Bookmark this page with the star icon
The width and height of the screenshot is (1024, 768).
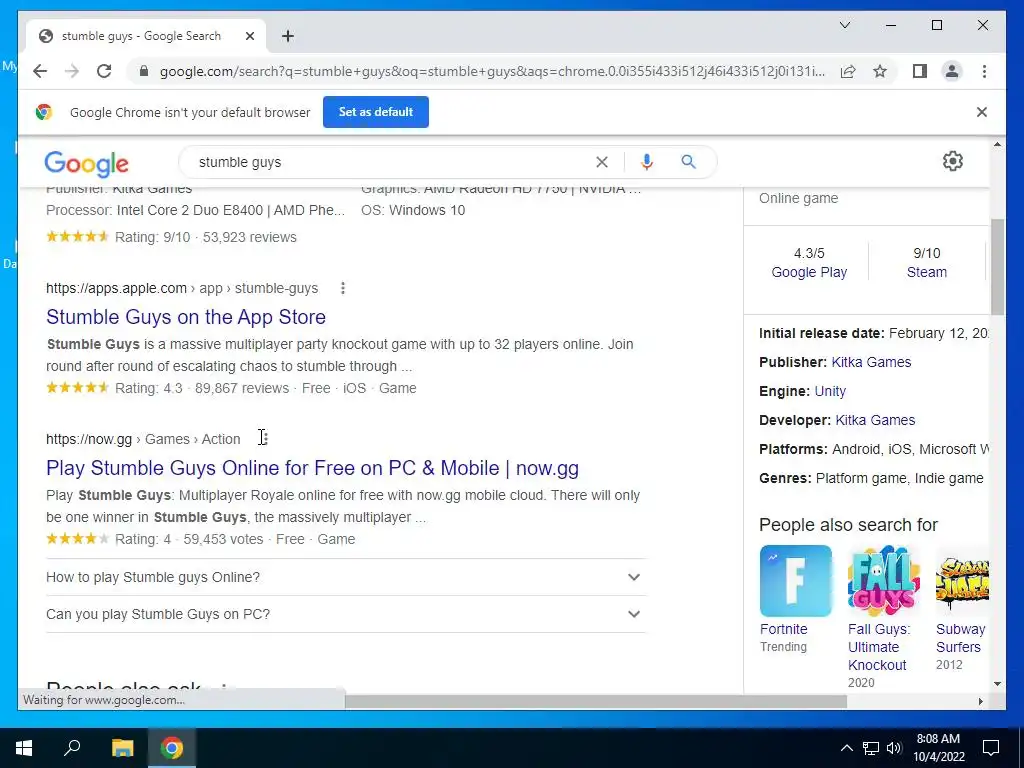pyautogui.click(x=880, y=71)
